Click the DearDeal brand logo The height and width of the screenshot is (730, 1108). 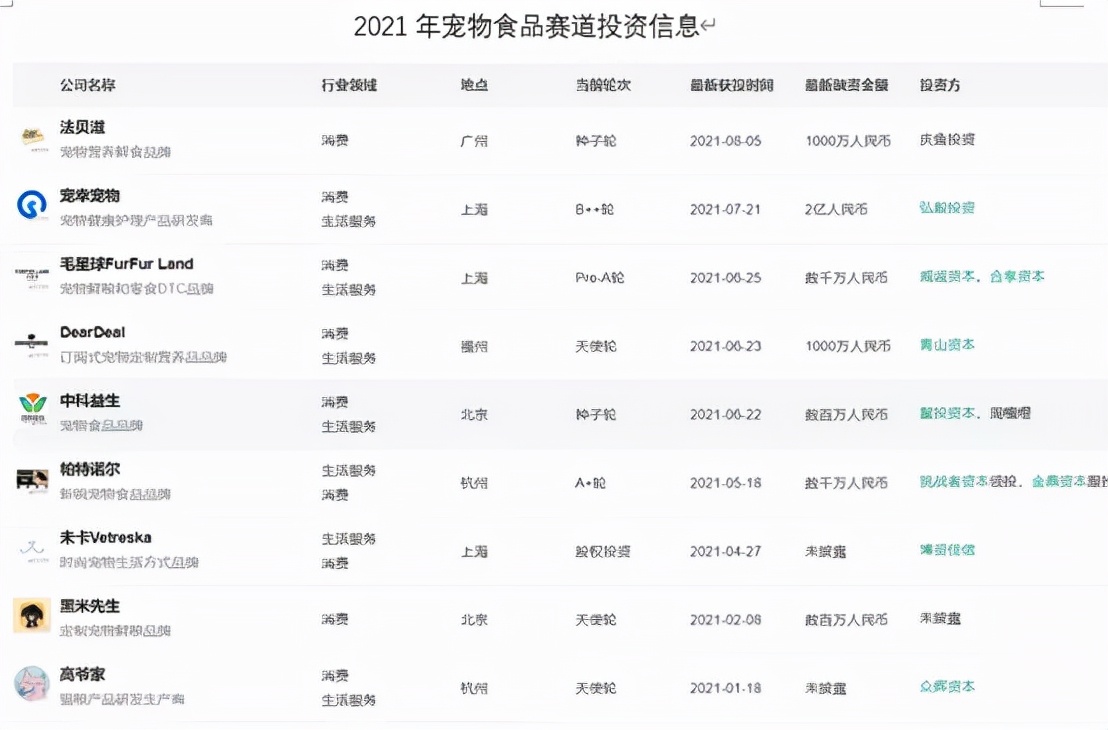click(32, 344)
